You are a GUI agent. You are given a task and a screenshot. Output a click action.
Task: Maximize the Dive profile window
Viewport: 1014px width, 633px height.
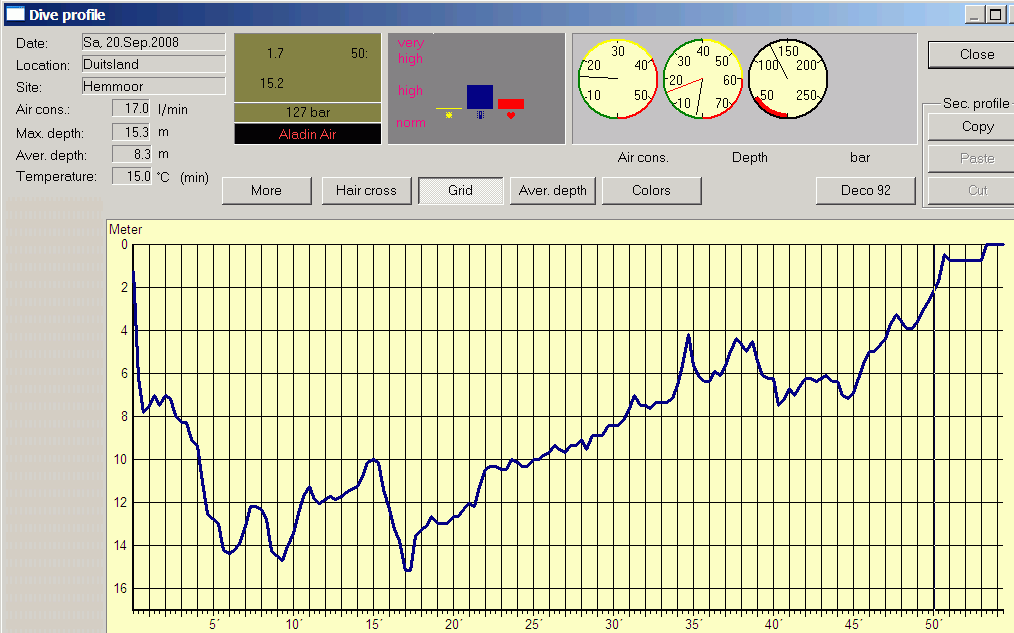click(x=996, y=14)
